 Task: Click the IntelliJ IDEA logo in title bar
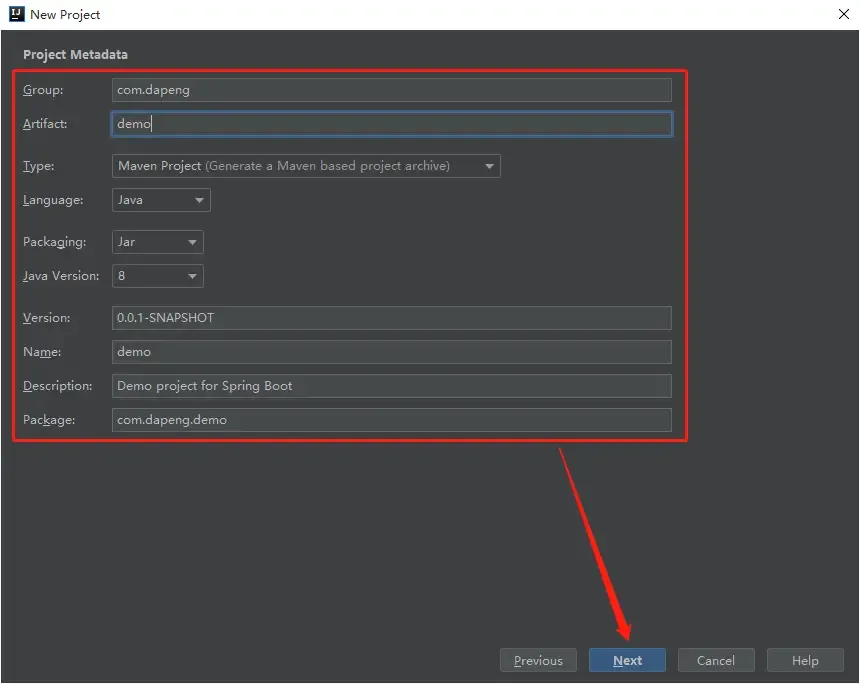(x=15, y=14)
